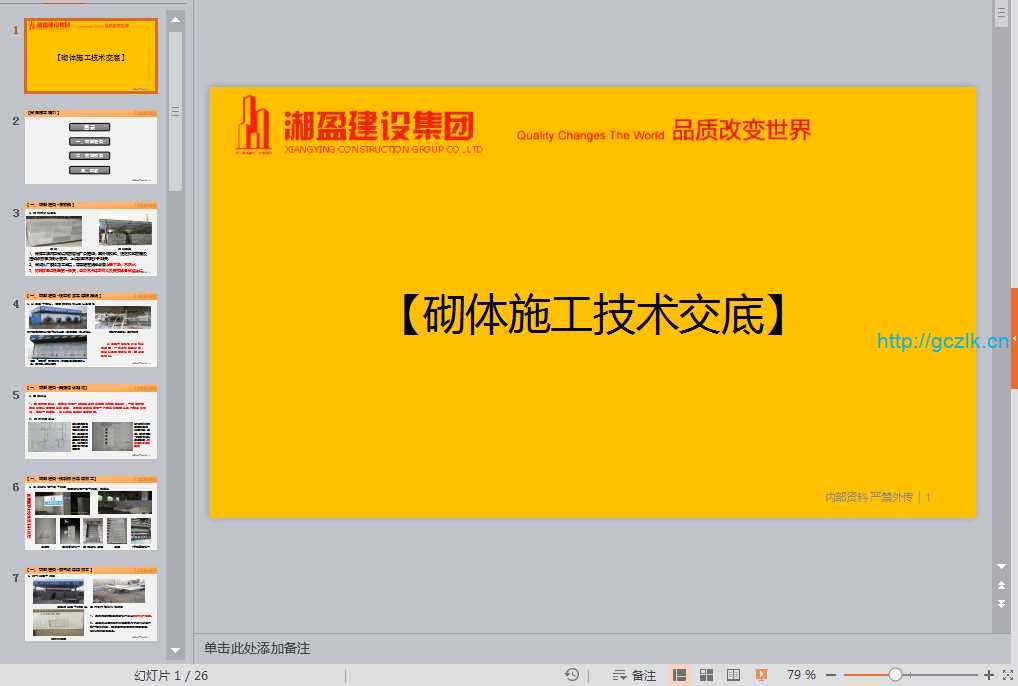The height and width of the screenshot is (686, 1018).
Task: Start slideshow from the orange play icon
Action: point(761,675)
